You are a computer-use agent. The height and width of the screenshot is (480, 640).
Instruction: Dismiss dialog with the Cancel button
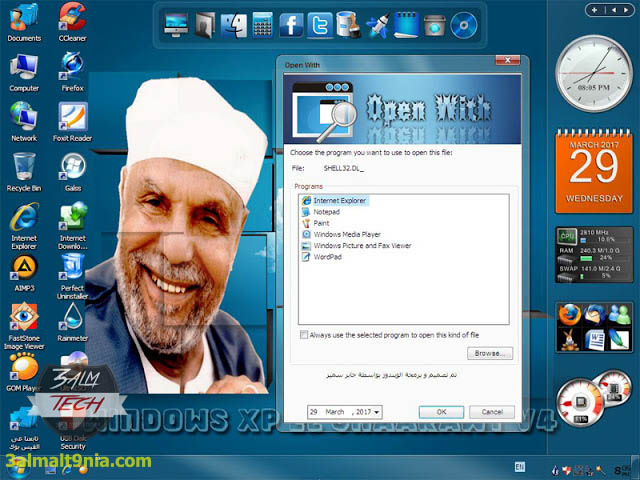(492, 412)
